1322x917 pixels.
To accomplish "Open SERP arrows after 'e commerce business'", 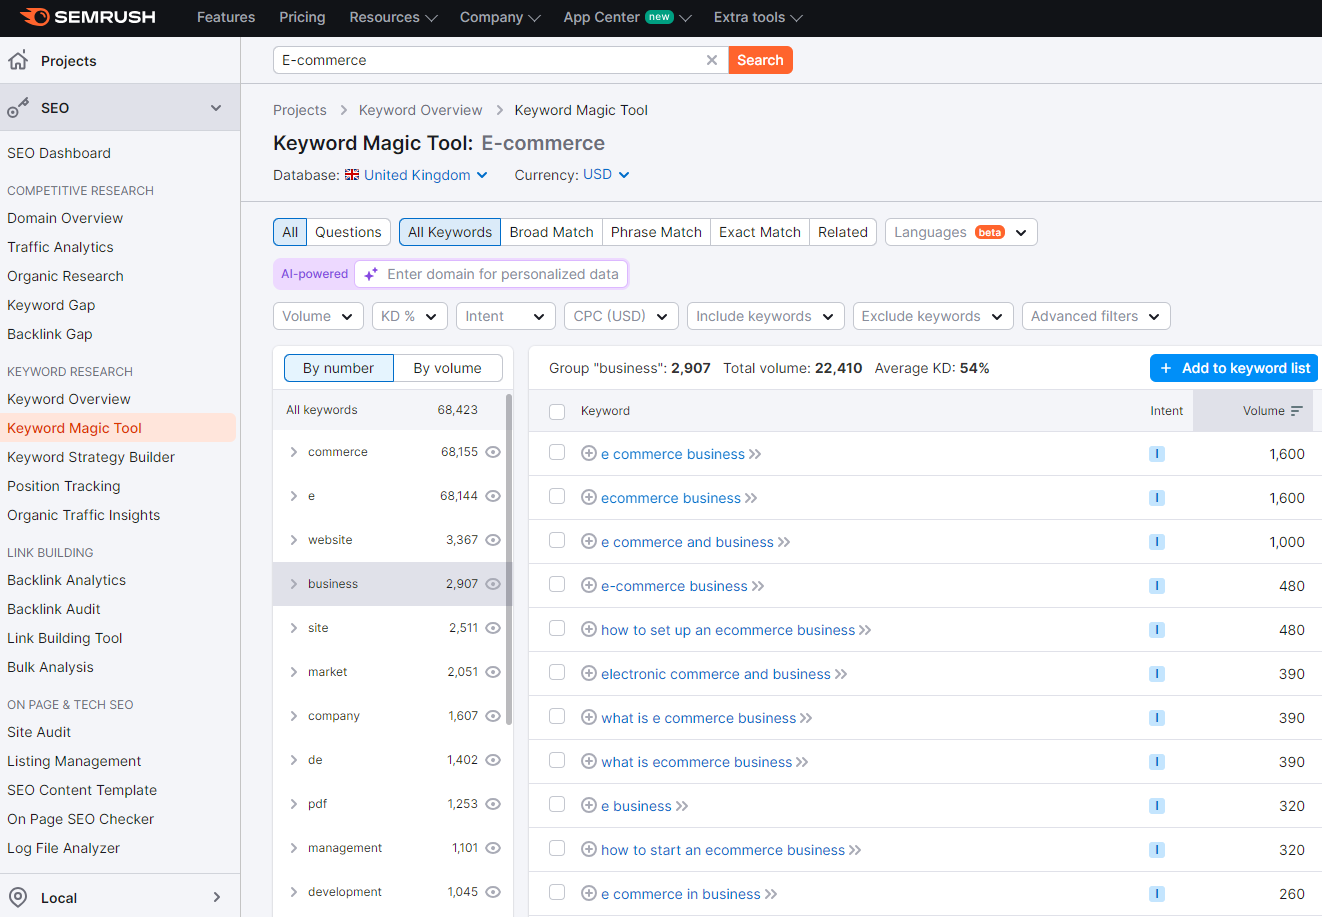I will click(755, 454).
